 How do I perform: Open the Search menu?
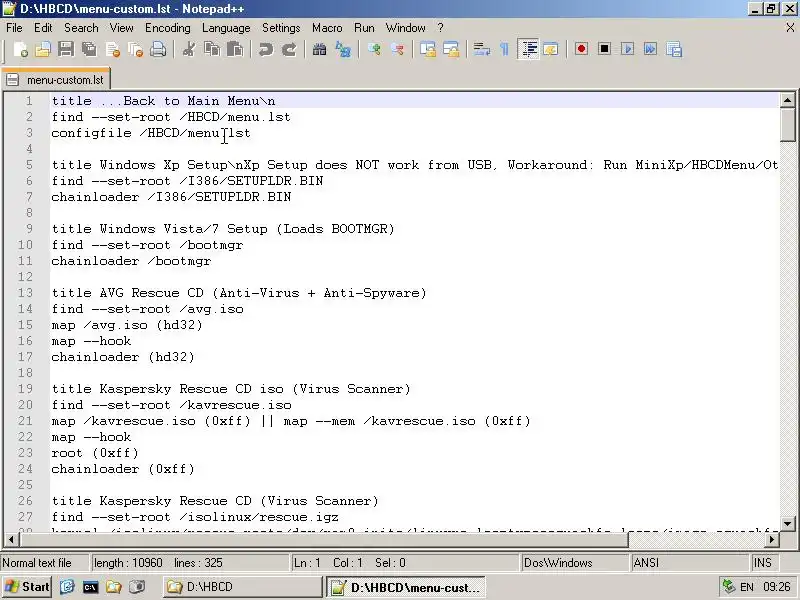(81, 28)
